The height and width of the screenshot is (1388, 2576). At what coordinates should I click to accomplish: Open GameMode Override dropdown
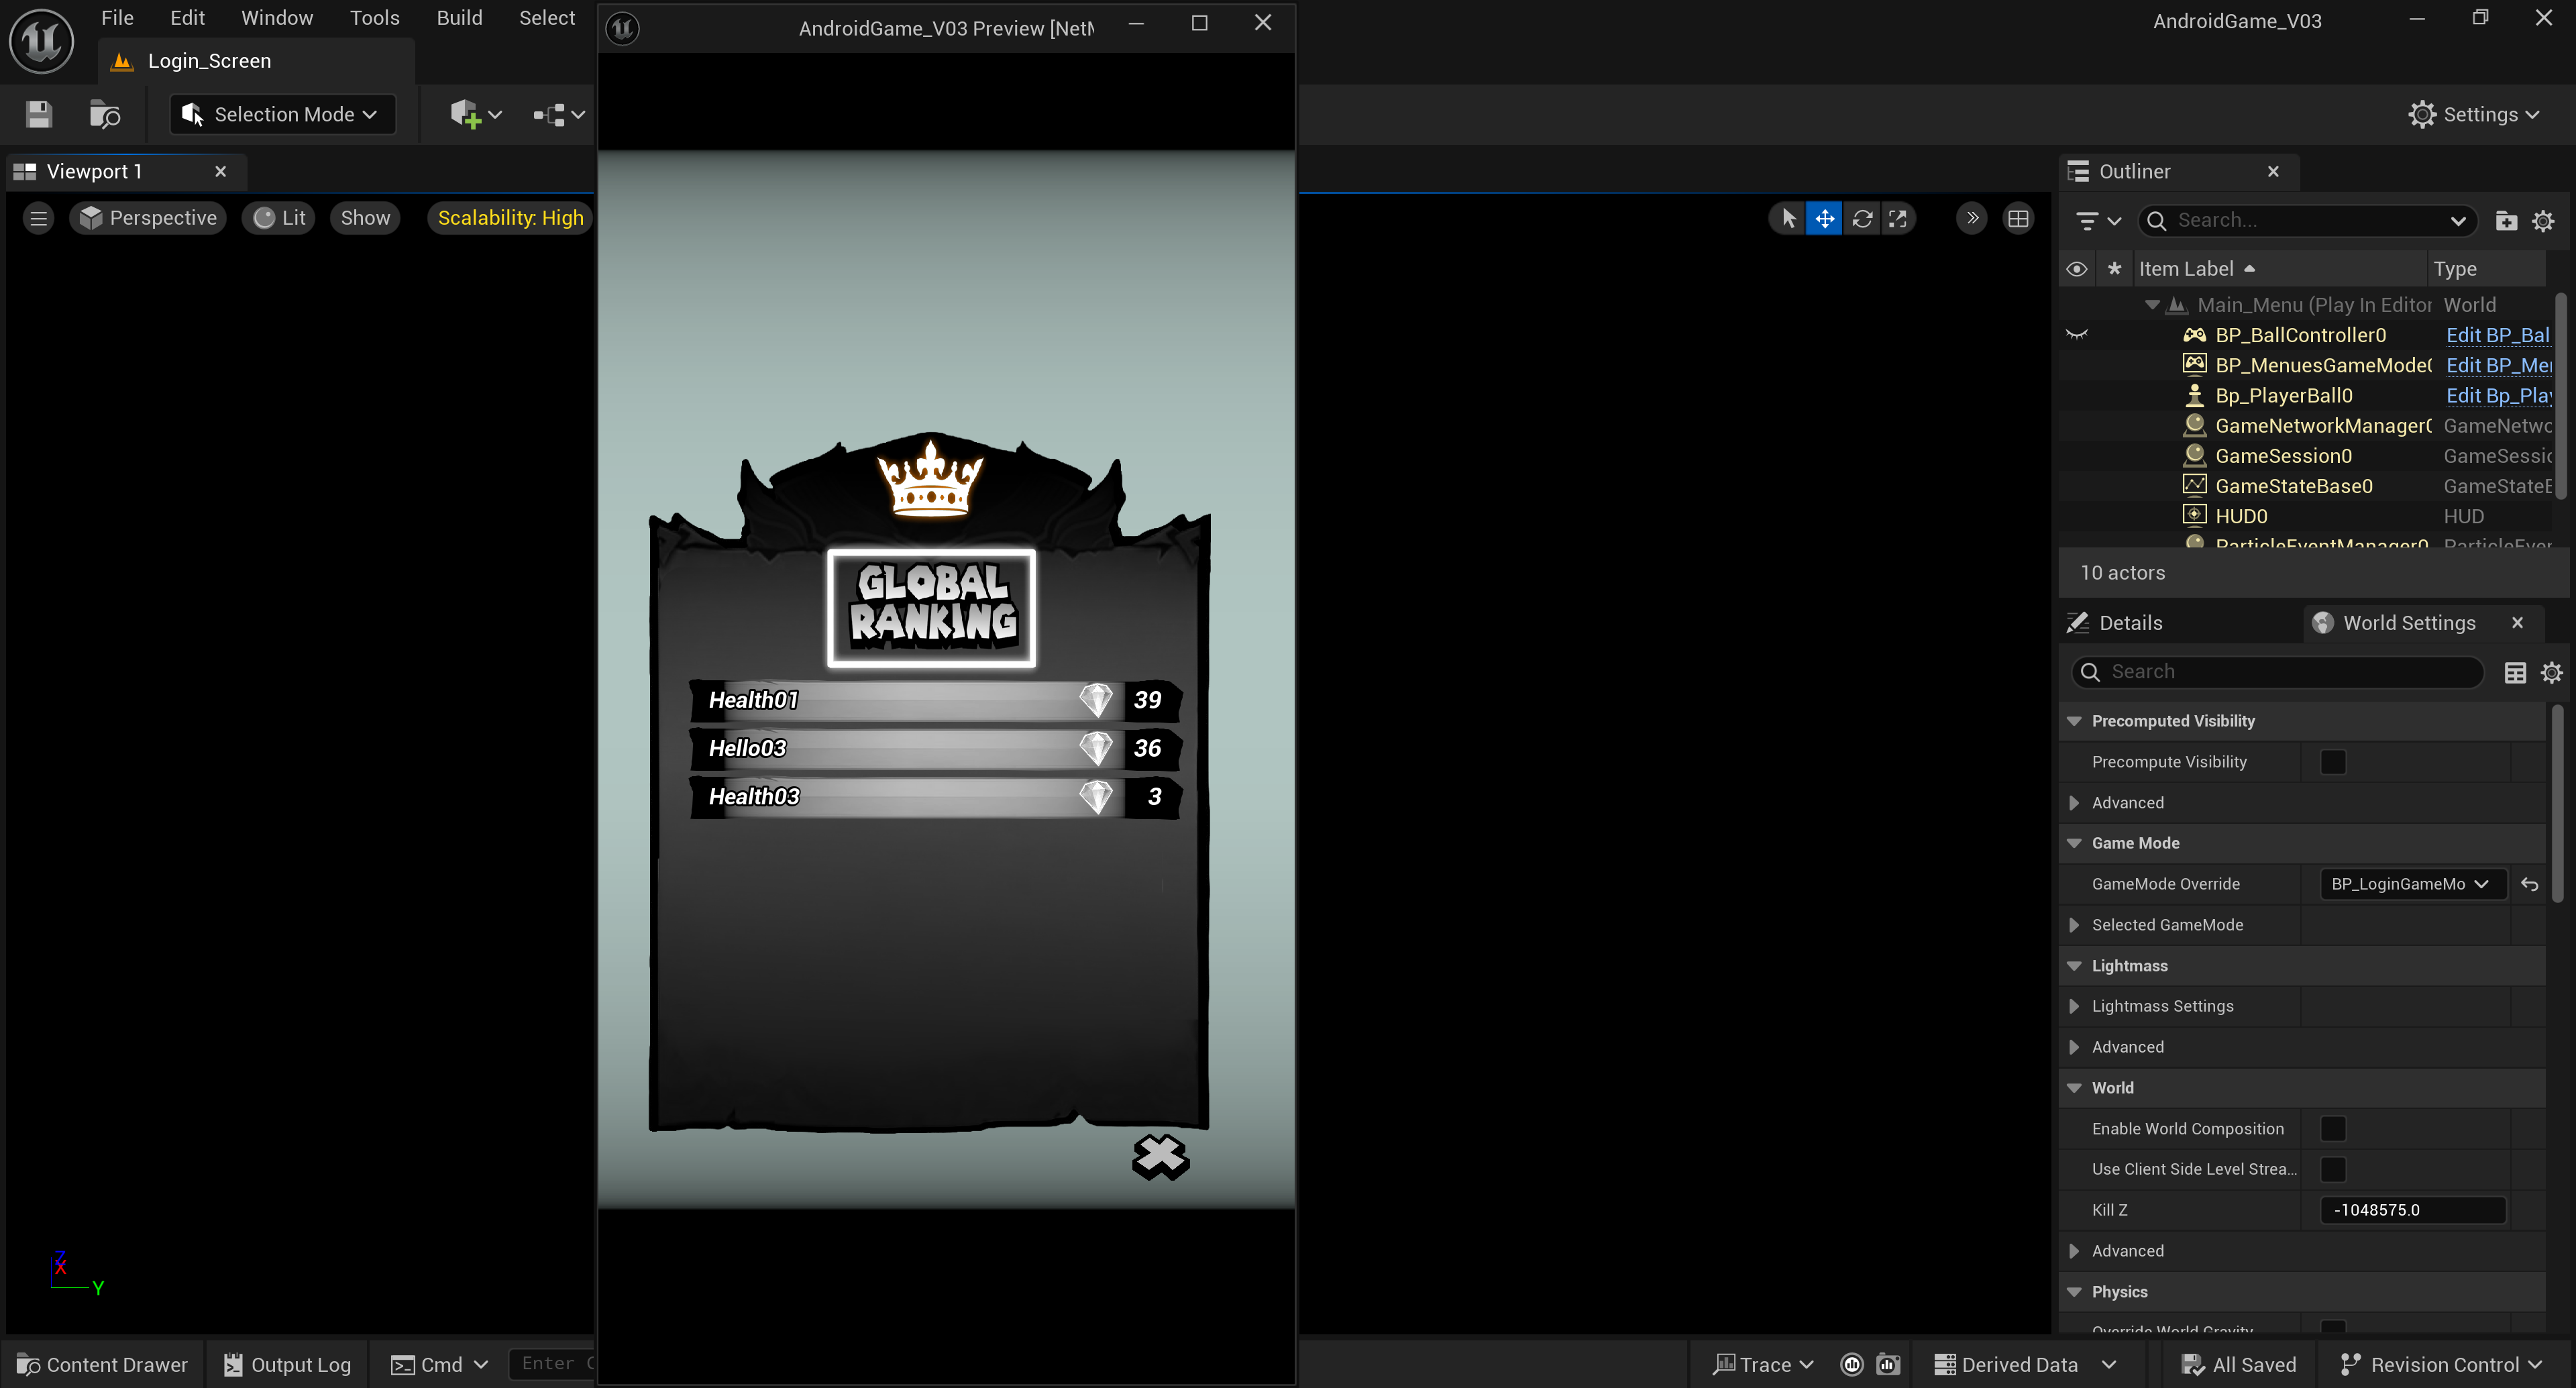[x=2411, y=884]
